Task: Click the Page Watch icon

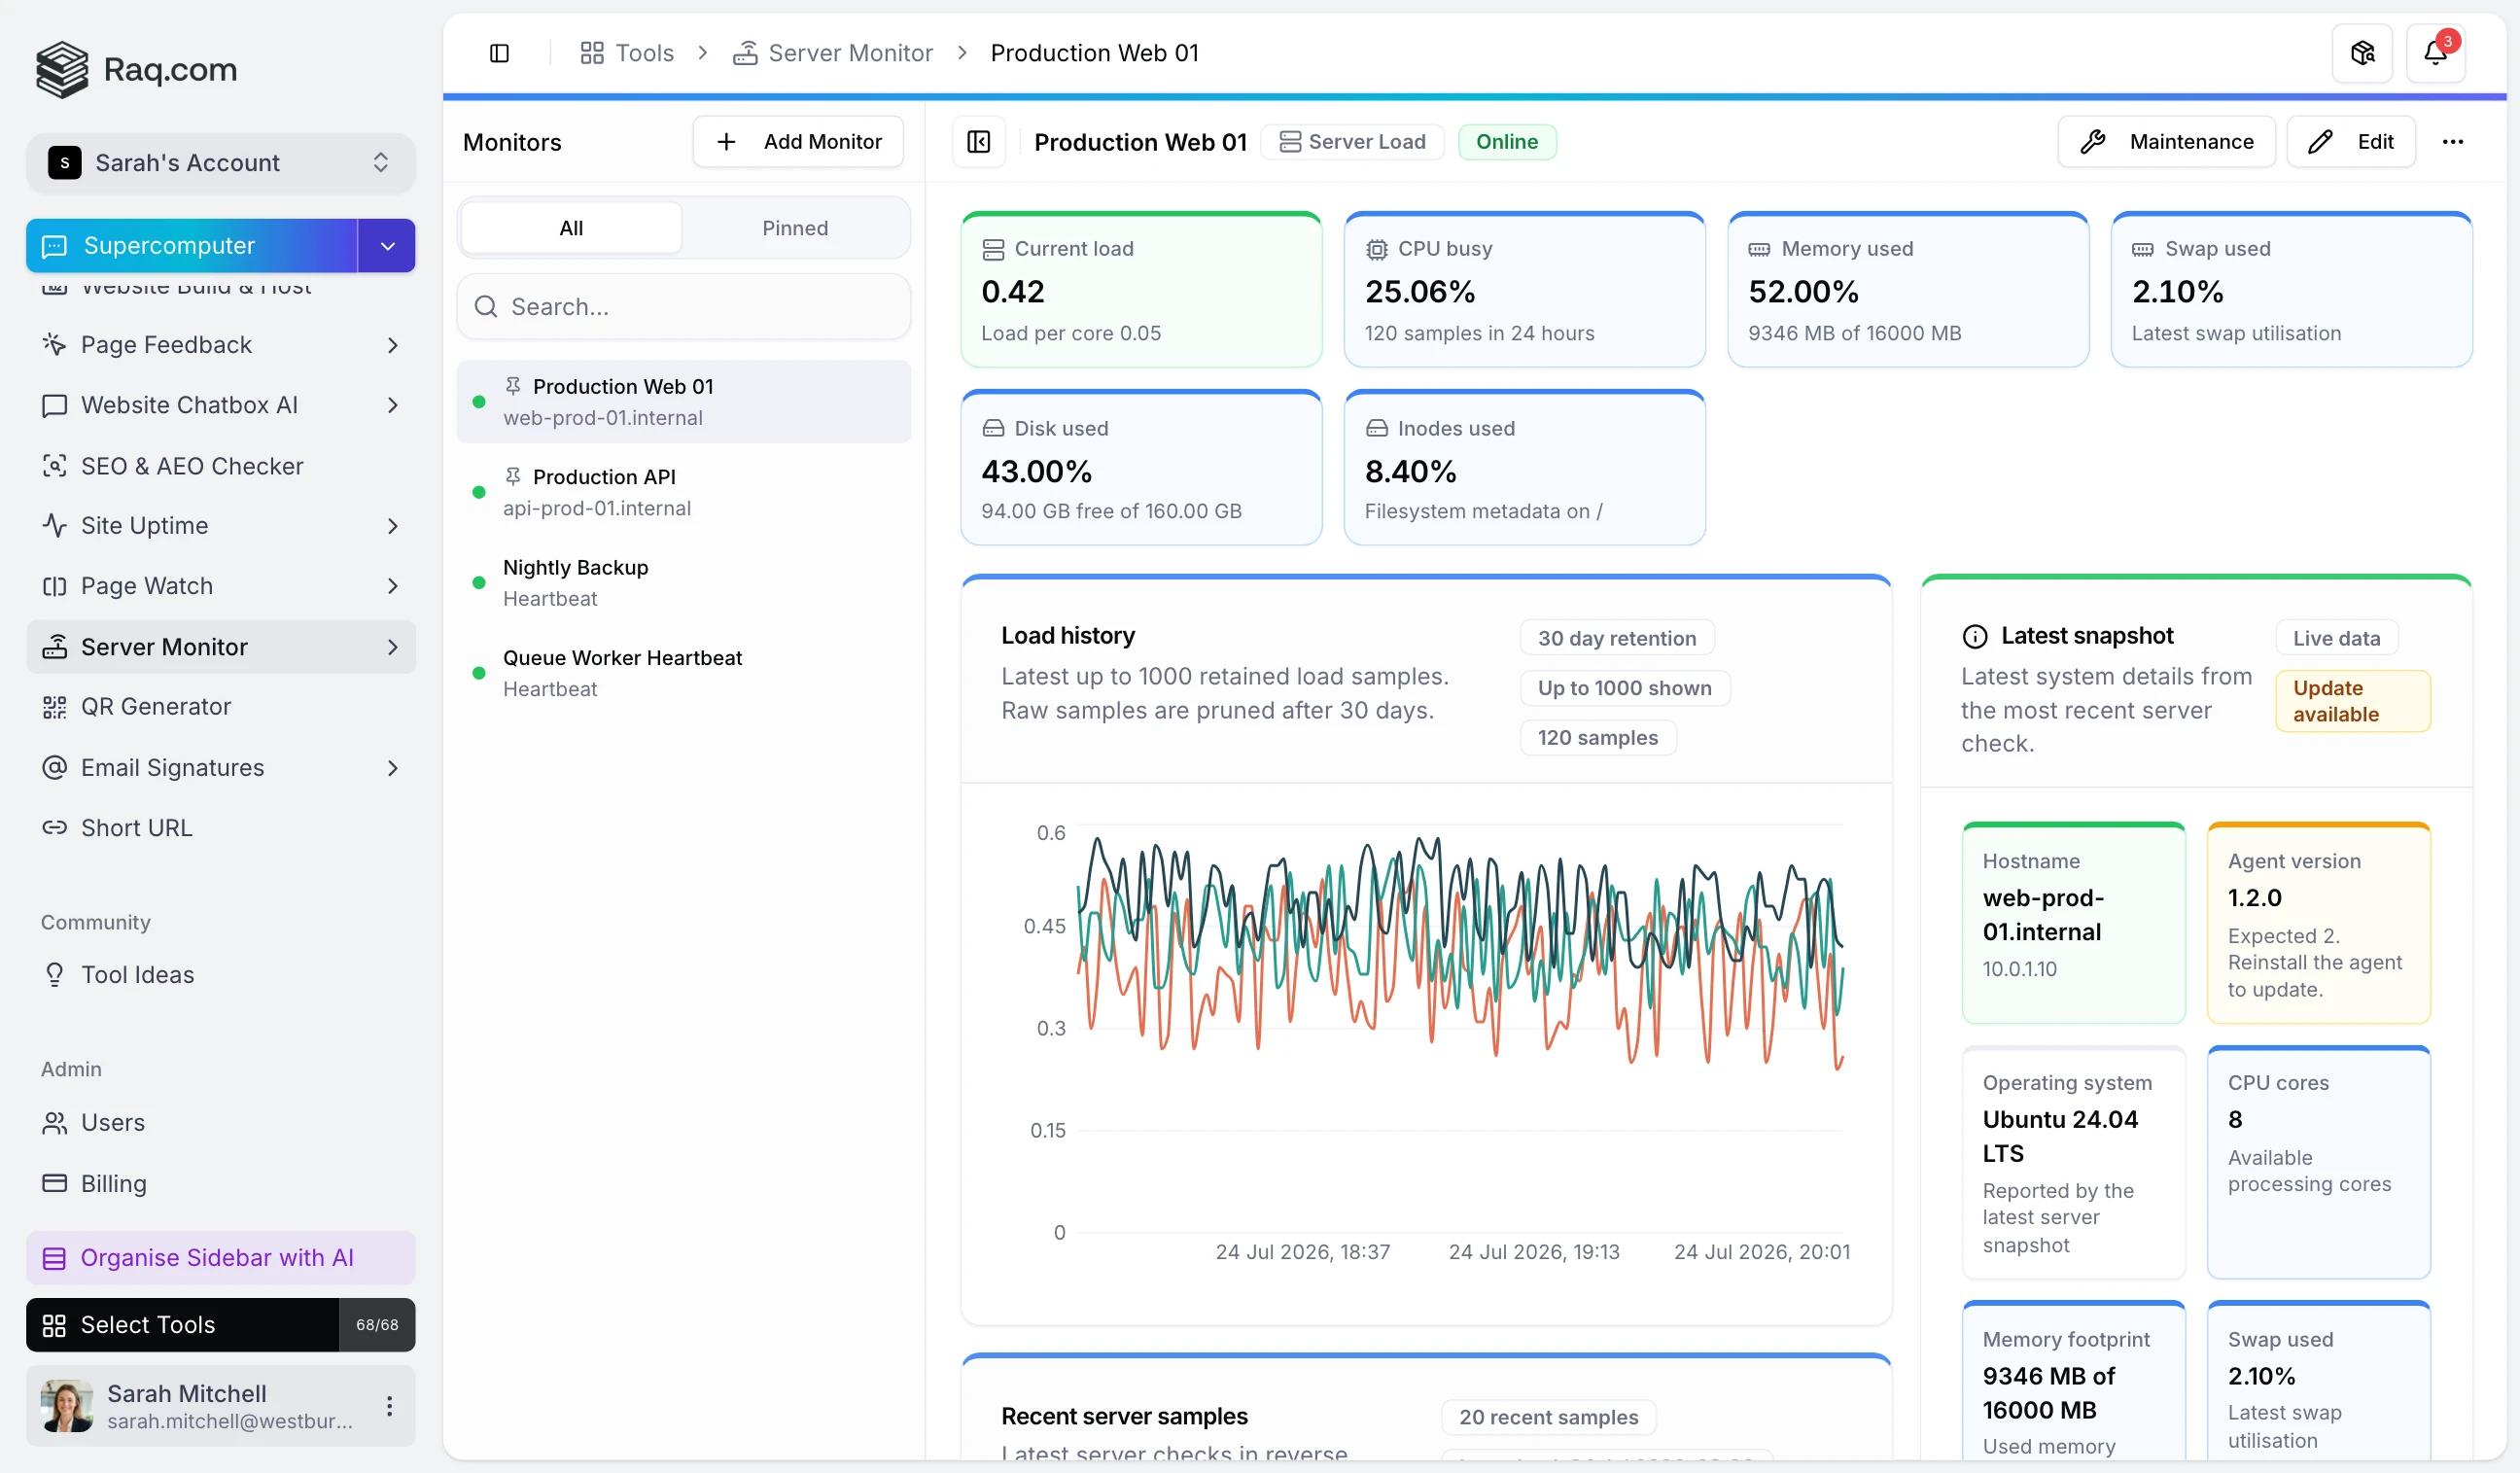Action: [x=54, y=586]
